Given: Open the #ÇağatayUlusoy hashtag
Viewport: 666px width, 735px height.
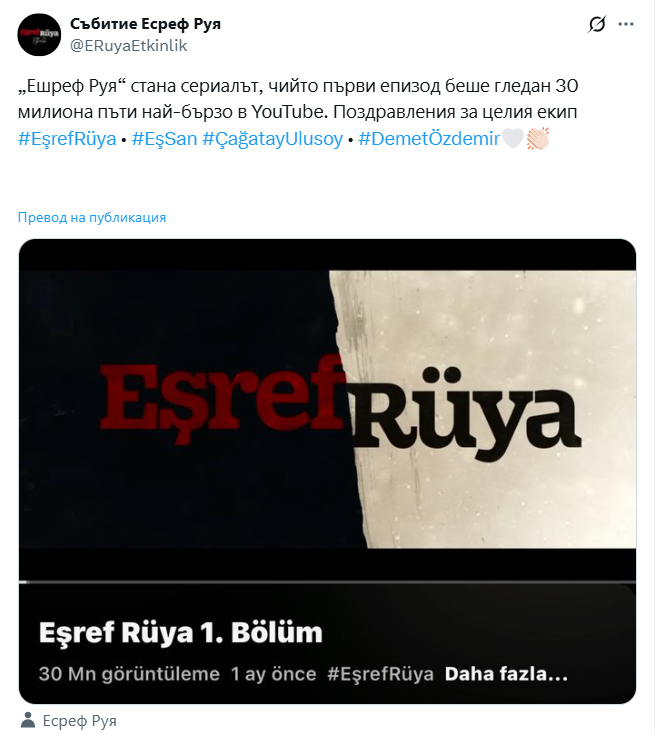Looking at the screenshot, I should (x=273, y=139).
